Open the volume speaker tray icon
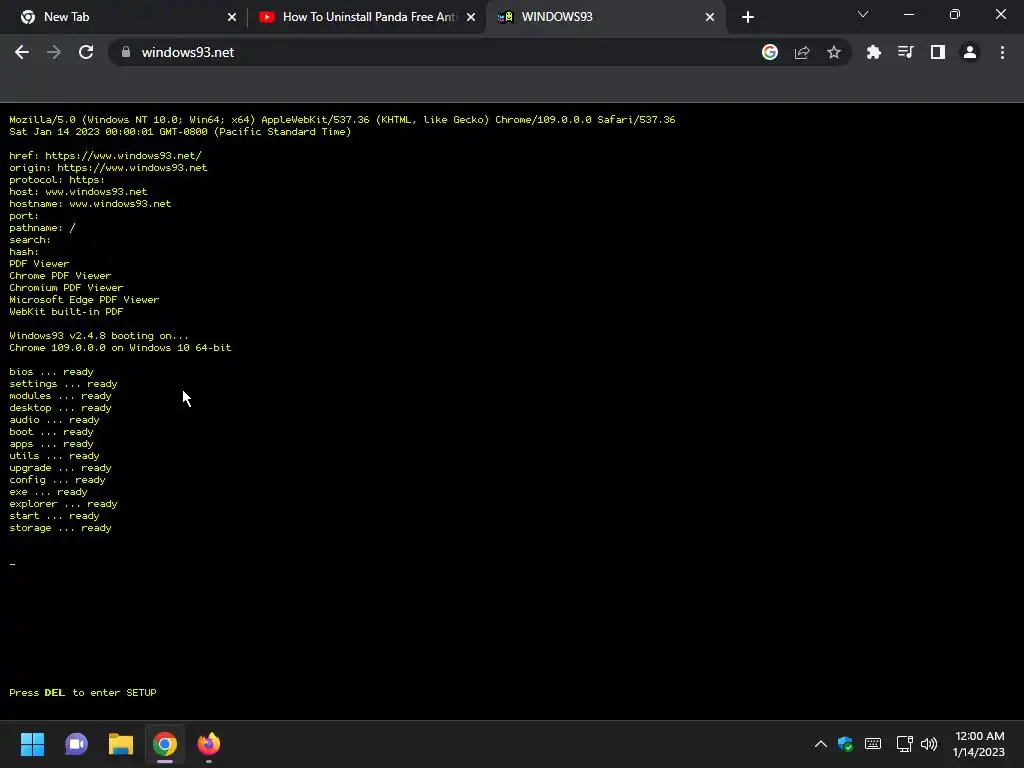Viewport: 1024px width, 768px height. 929,744
